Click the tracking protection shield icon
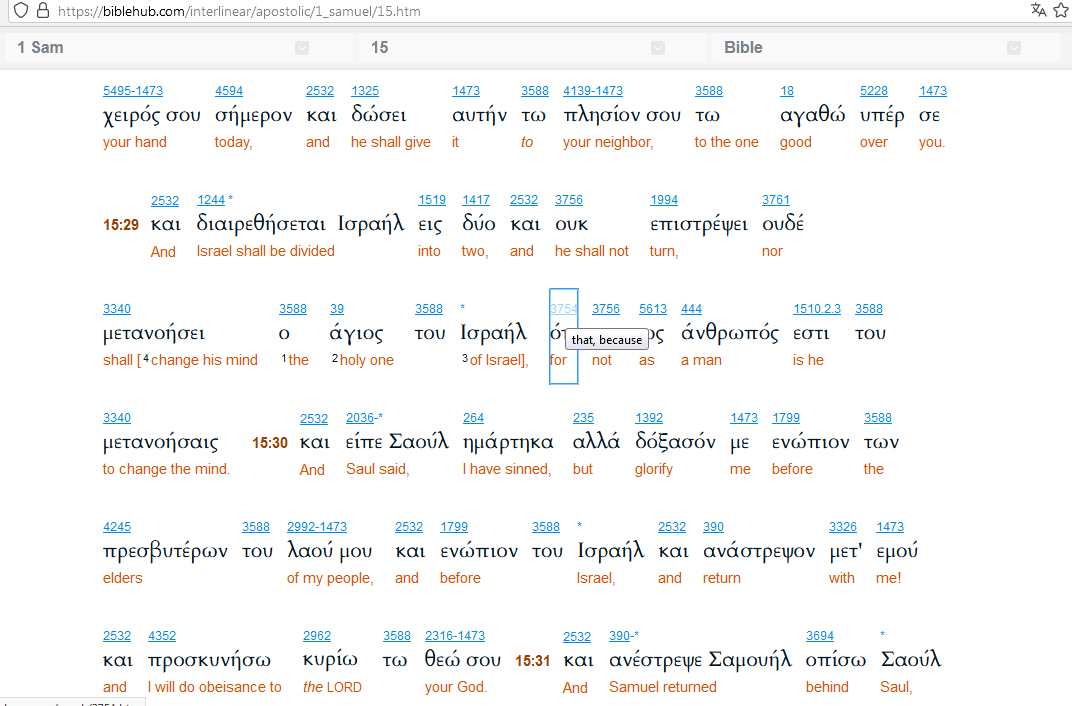 tap(21, 10)
